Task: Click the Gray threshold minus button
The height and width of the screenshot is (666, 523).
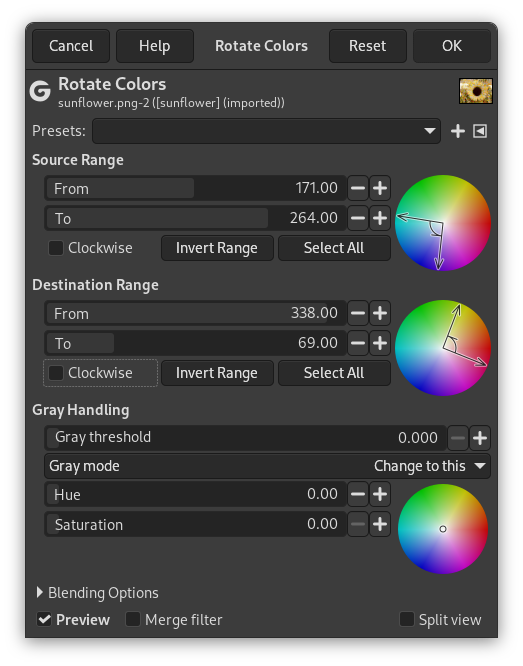Action: coord(458,438)
